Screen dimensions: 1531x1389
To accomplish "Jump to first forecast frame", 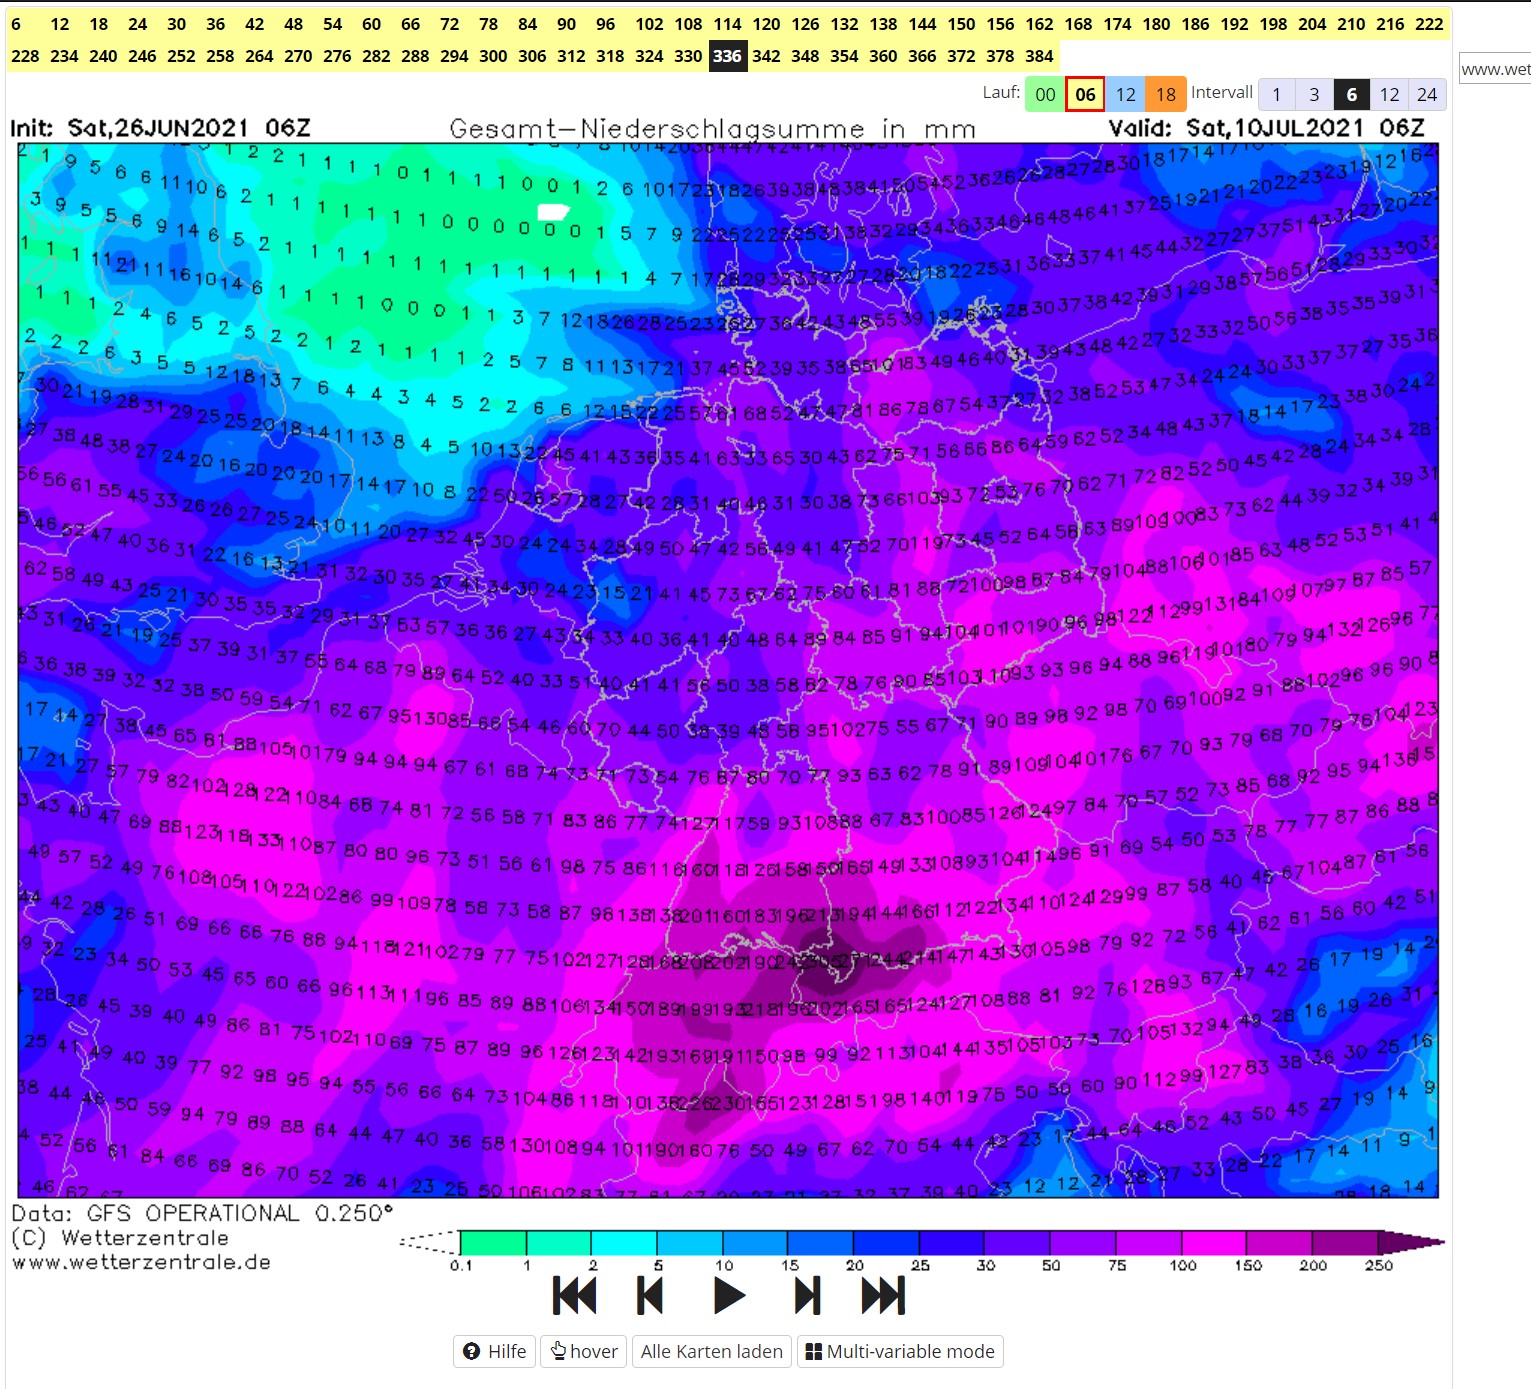I will click(574, 1296).
